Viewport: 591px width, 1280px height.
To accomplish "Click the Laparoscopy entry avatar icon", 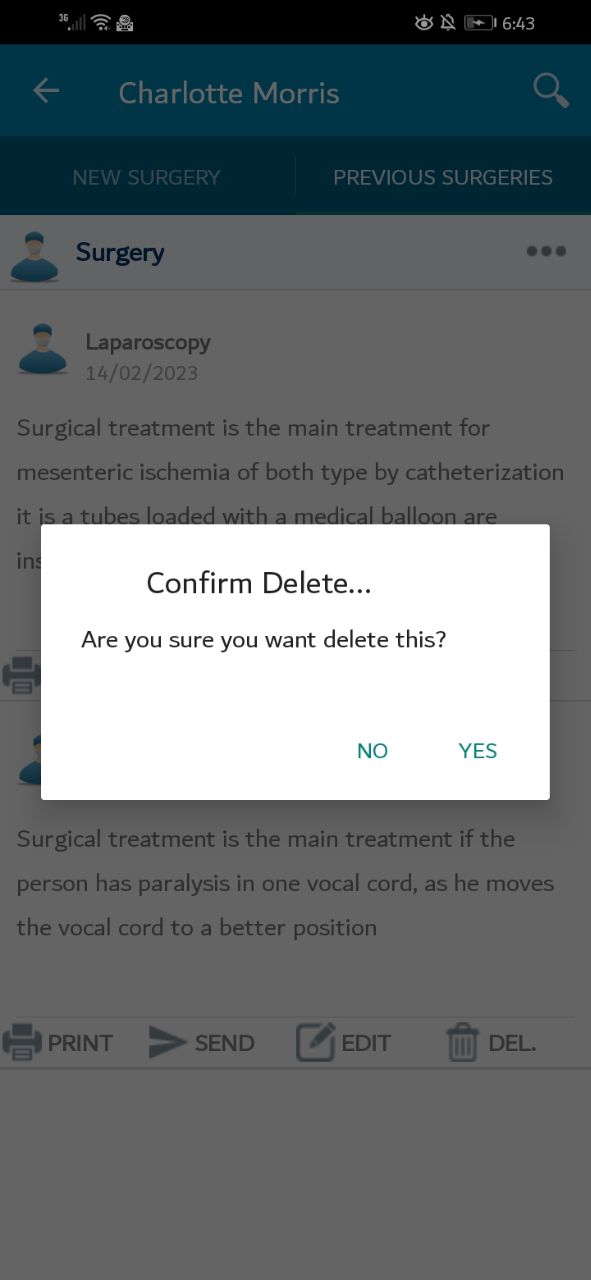I will coord(42,349).
